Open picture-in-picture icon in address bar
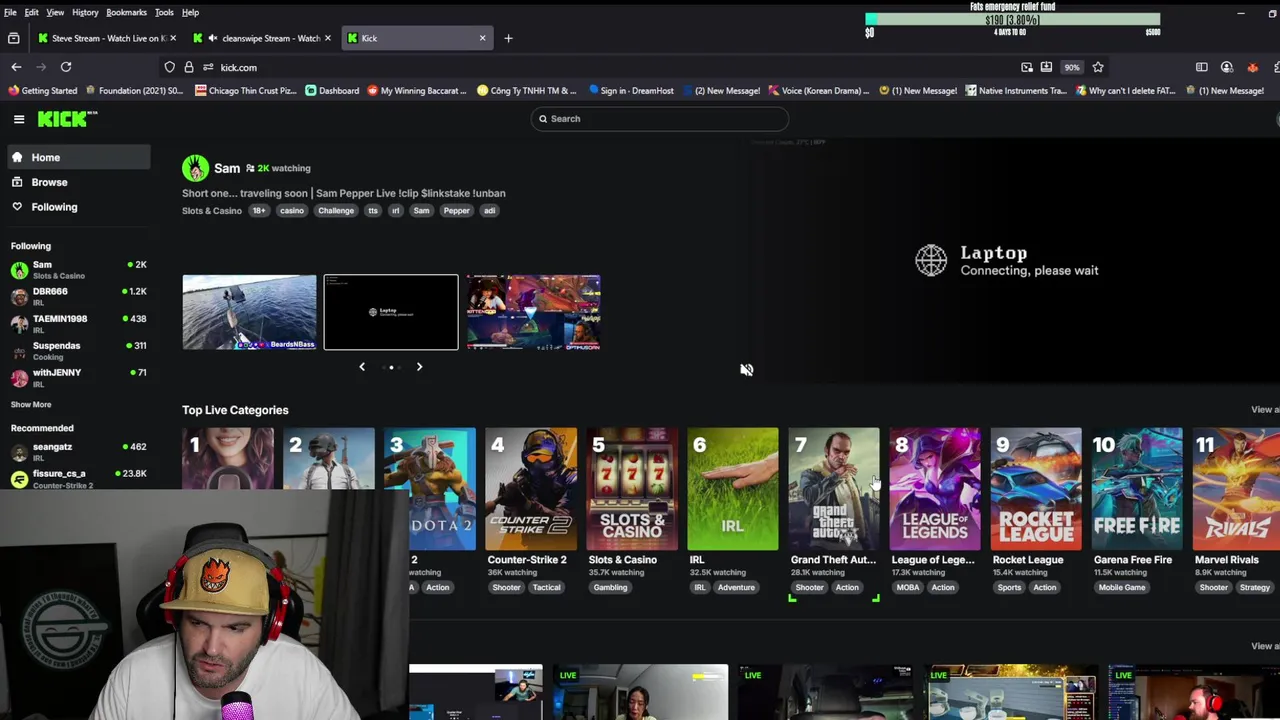This screenshot has height=720, width=1280. (1027, 67)
